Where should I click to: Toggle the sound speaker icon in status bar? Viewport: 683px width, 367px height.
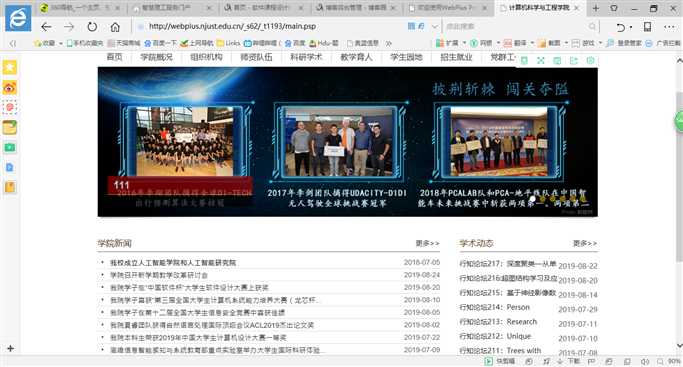coord(645,361)
